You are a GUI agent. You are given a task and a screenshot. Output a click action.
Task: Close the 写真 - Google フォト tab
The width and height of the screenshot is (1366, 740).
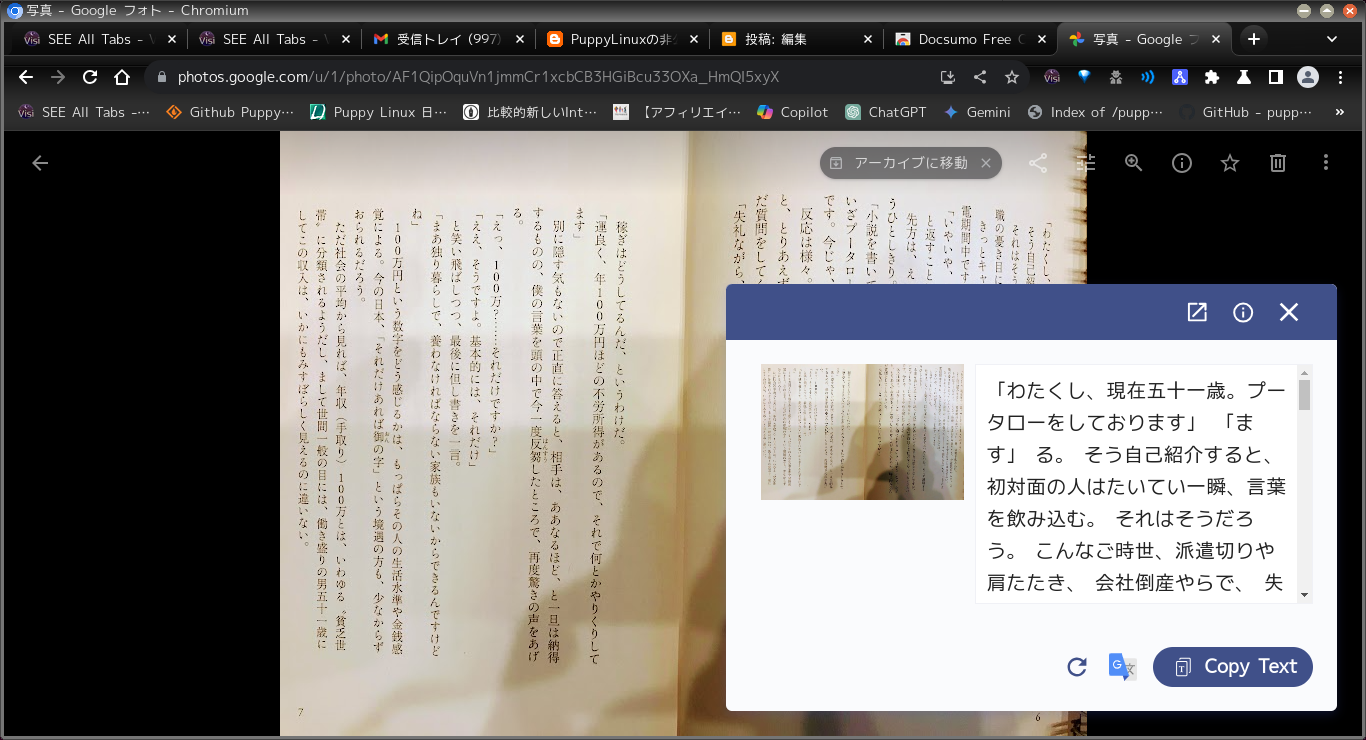click(1216, 39)
